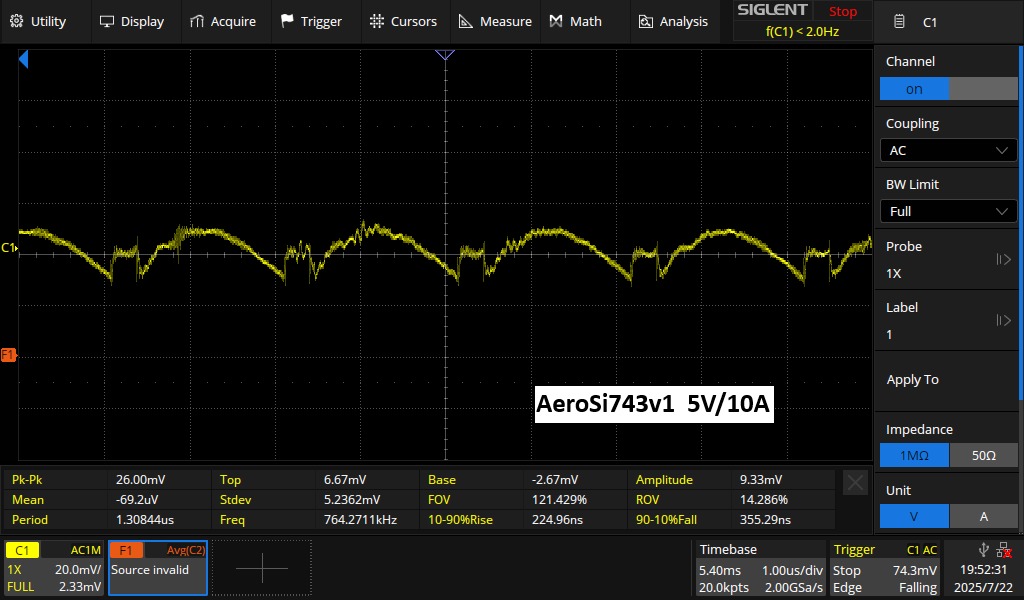Open the C1 channel descriptor box
The height and width of the screenshot is (600, 1024).
point(54,568)
